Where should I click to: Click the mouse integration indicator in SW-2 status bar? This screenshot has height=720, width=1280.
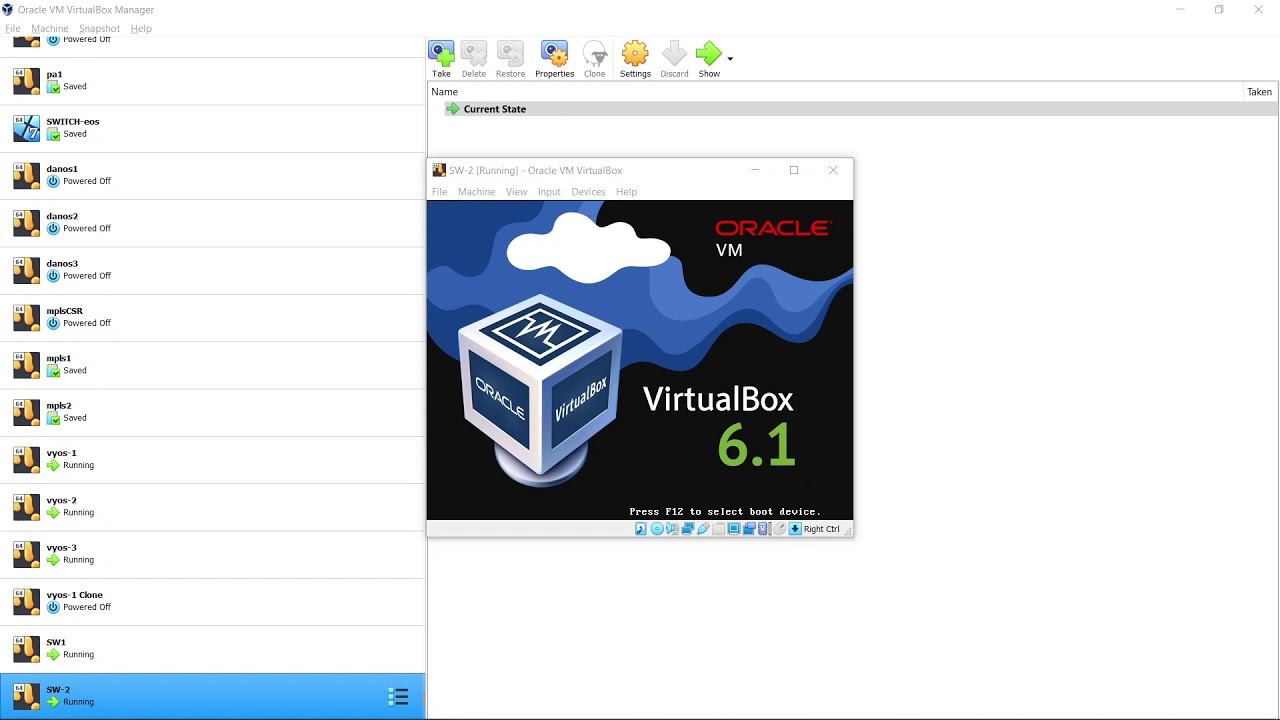point(779,529)
